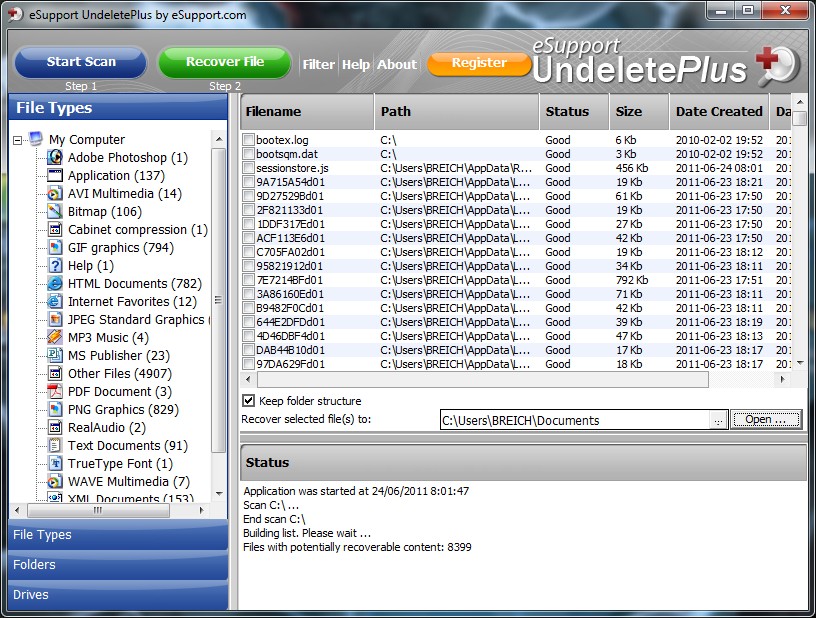Select the GIF graphics (794) tree item
Image resolution: width=816 pixels, height=618 pixels.
click(x=121, y=248)
